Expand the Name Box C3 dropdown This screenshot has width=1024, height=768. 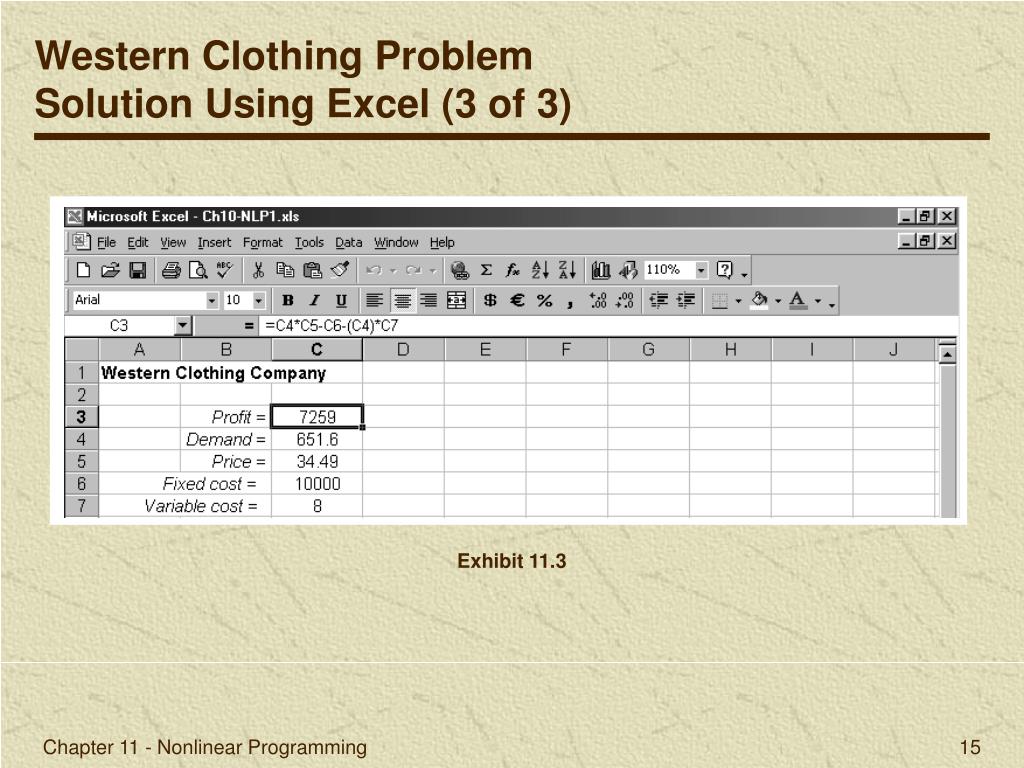pyautogui.click(x=183, y=325)
